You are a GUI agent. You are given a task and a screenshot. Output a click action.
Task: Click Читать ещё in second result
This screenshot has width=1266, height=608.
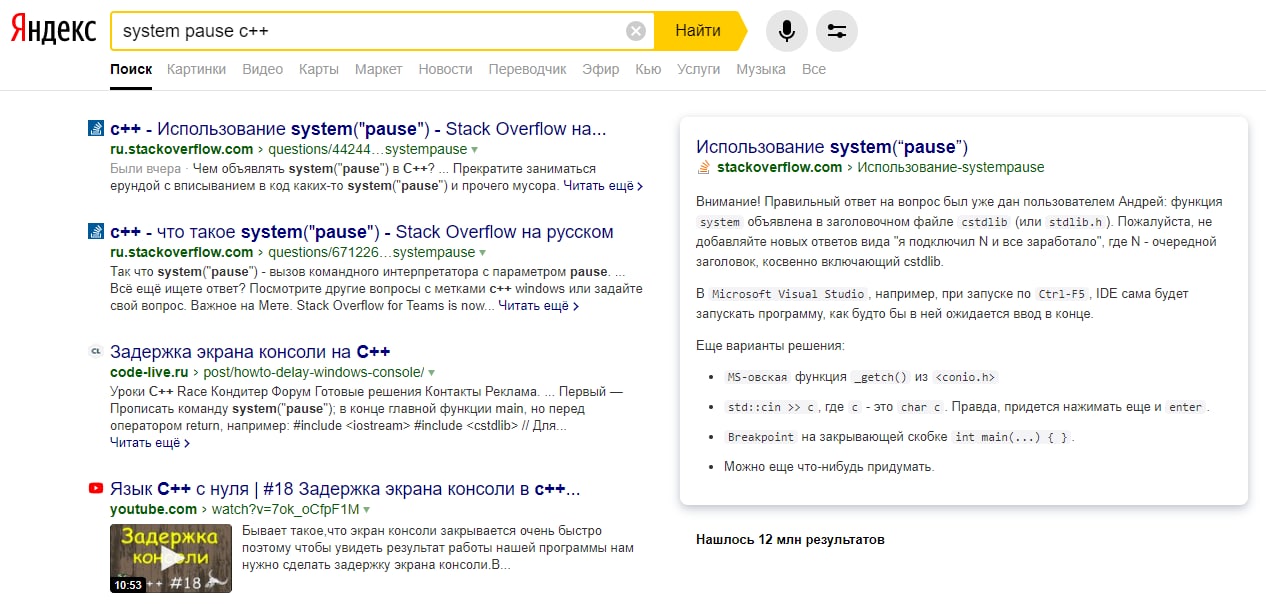coord(539,306)
